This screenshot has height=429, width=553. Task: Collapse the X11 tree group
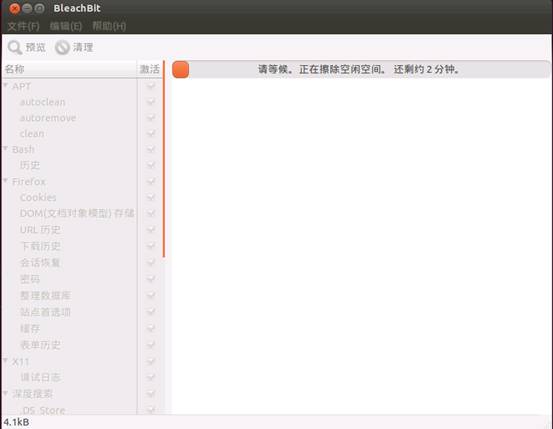click(6, 361)
